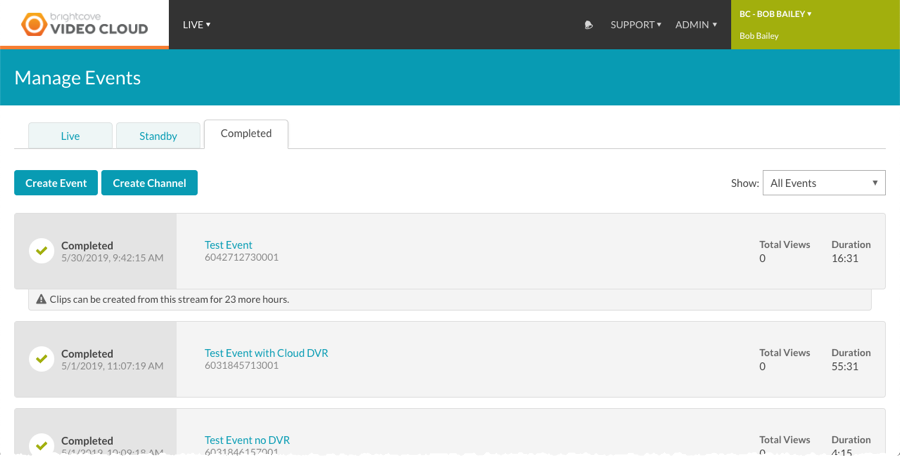Expand the ADMIN menu
Image resolution: width=900 pixels, height=456 pixels.
(x=696, y=25)
